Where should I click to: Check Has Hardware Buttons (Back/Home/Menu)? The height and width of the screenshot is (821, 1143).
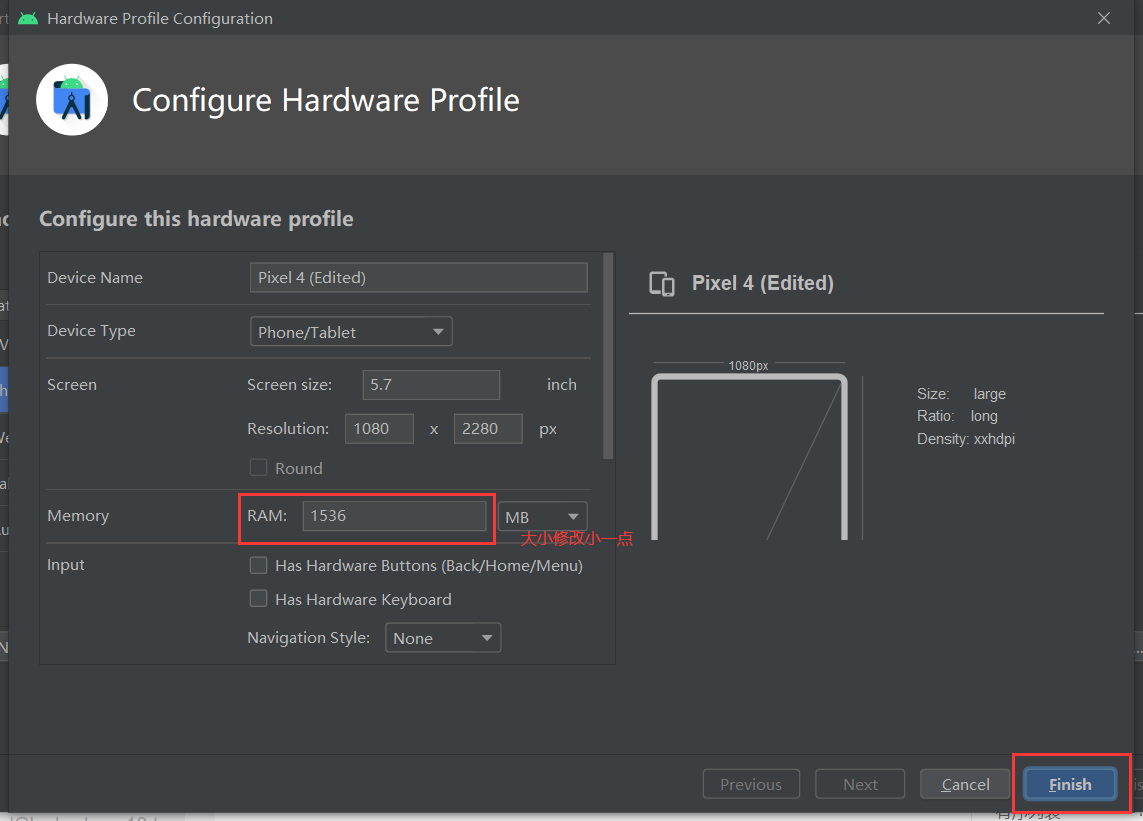pyautogui.click(x=258, y=565)
